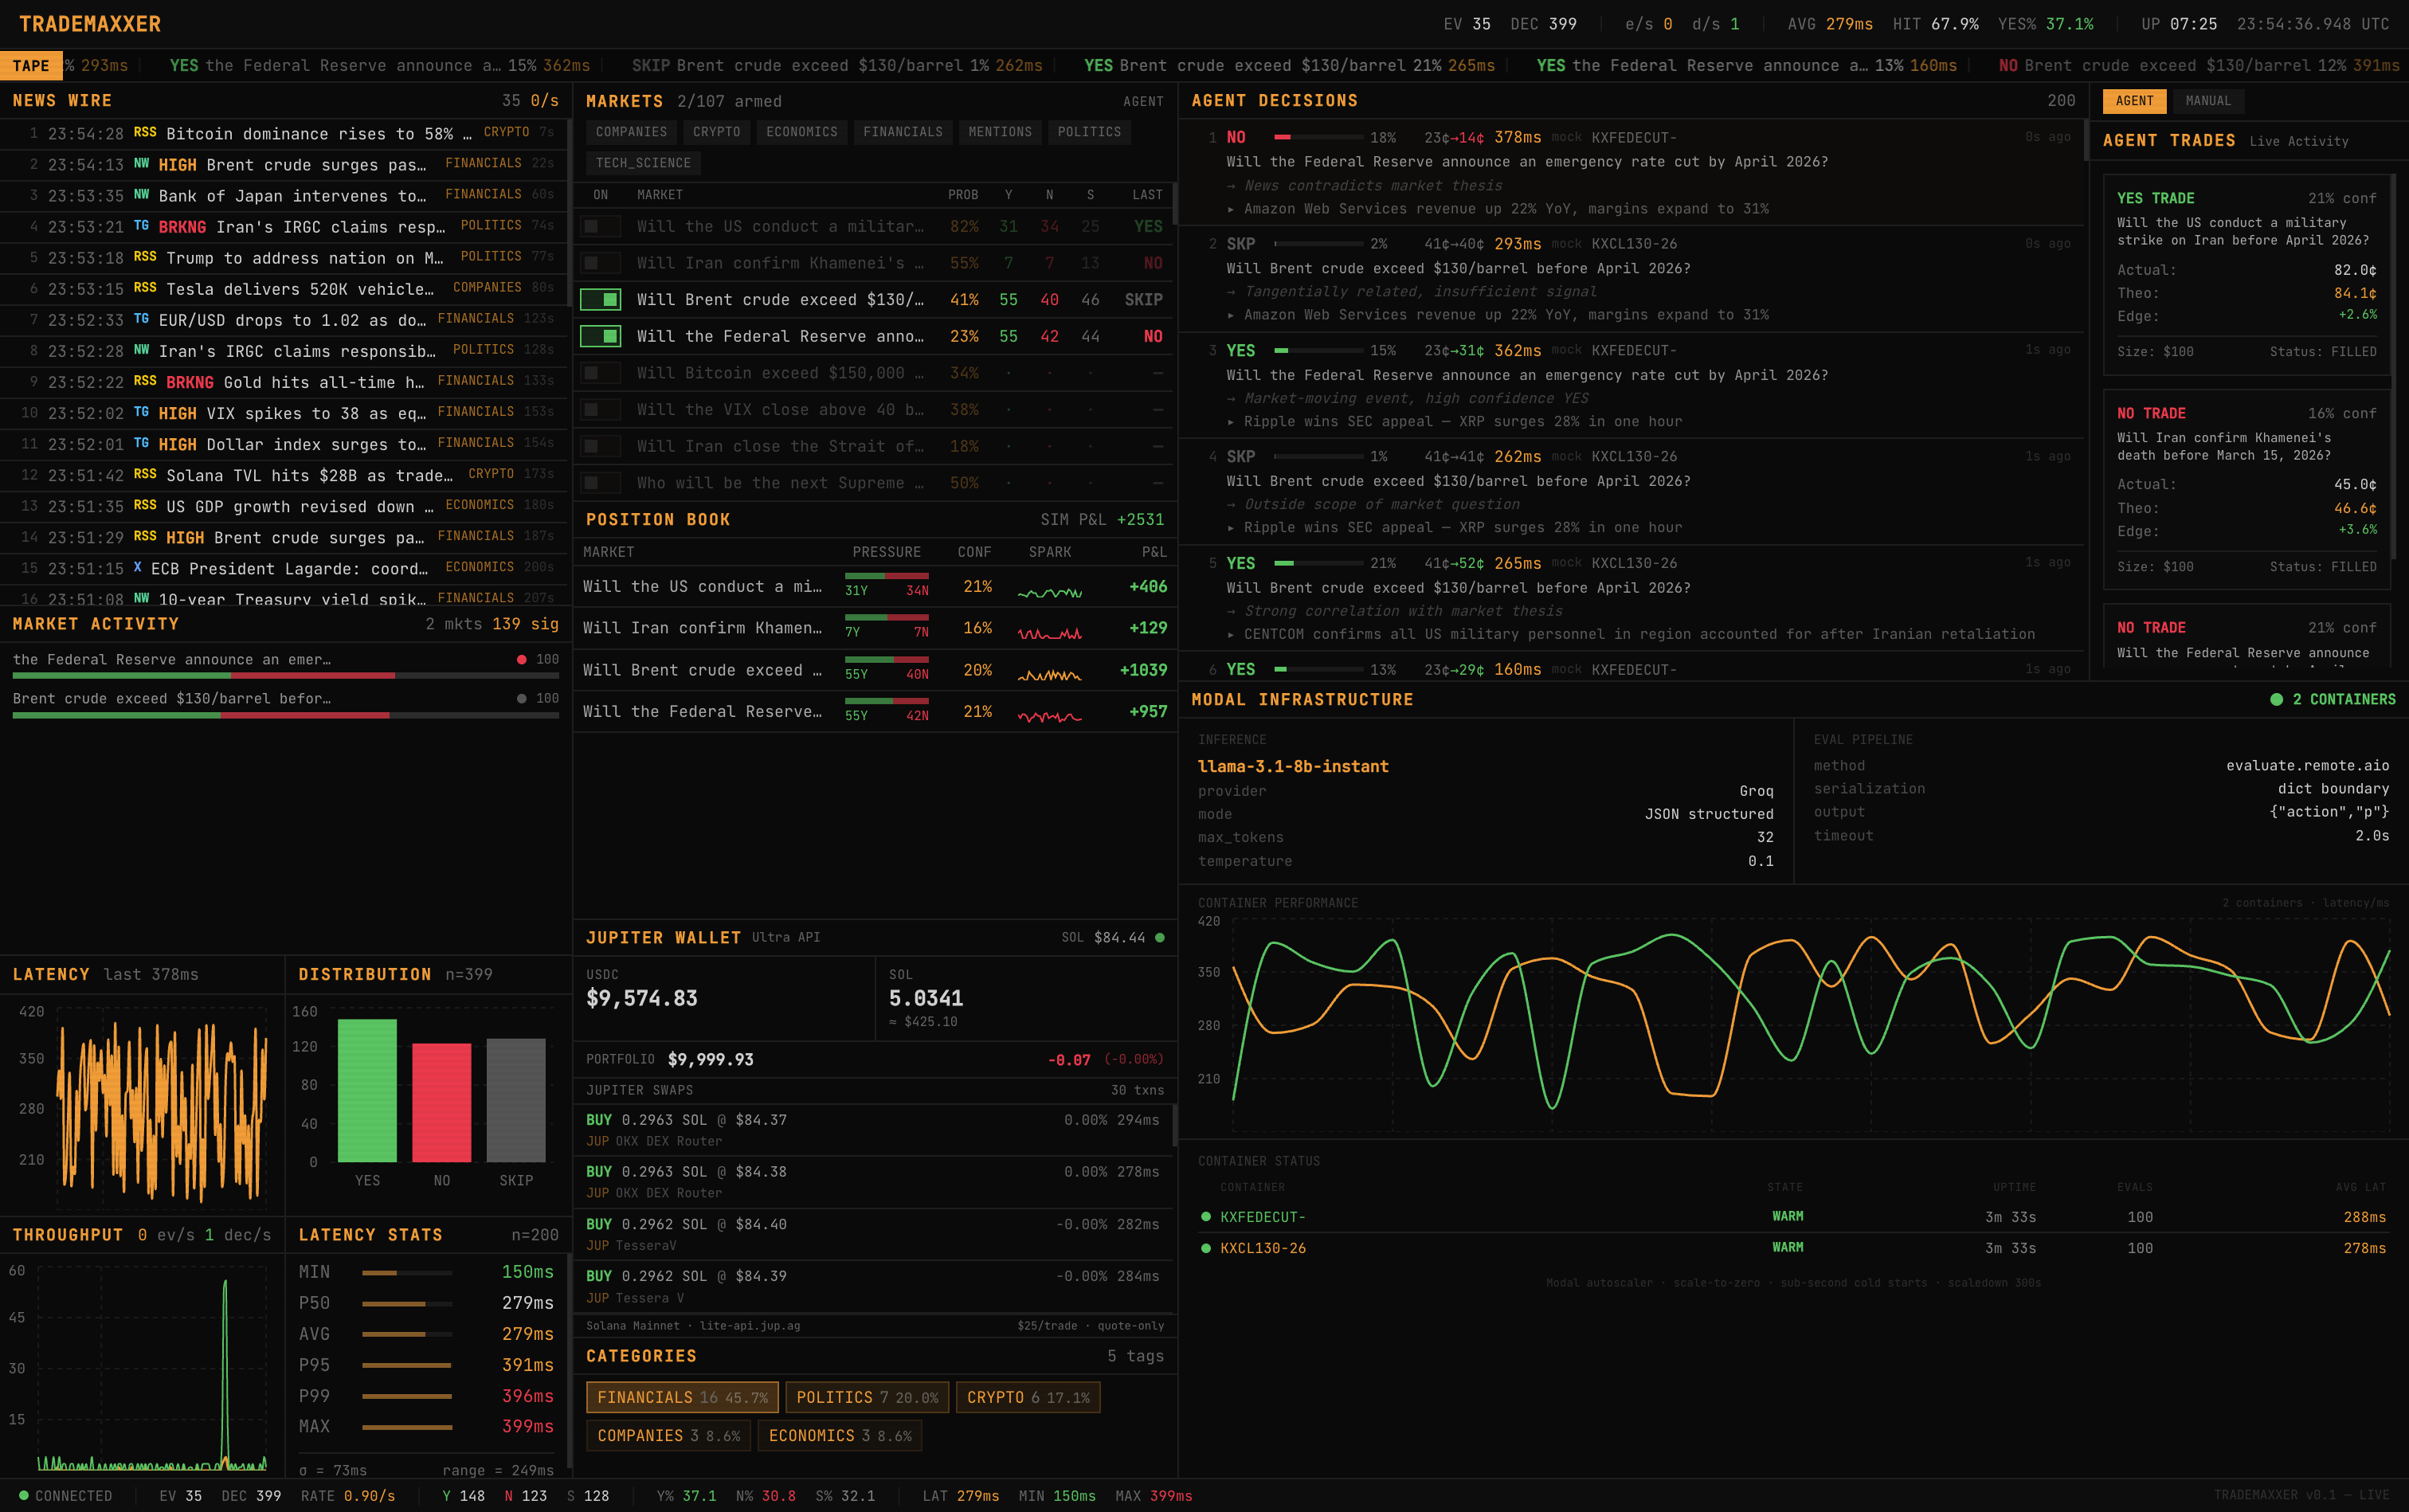Click the green status dot beside KXFEDECUT- container
2409x1512 pixels.
pos(1206,1217)
